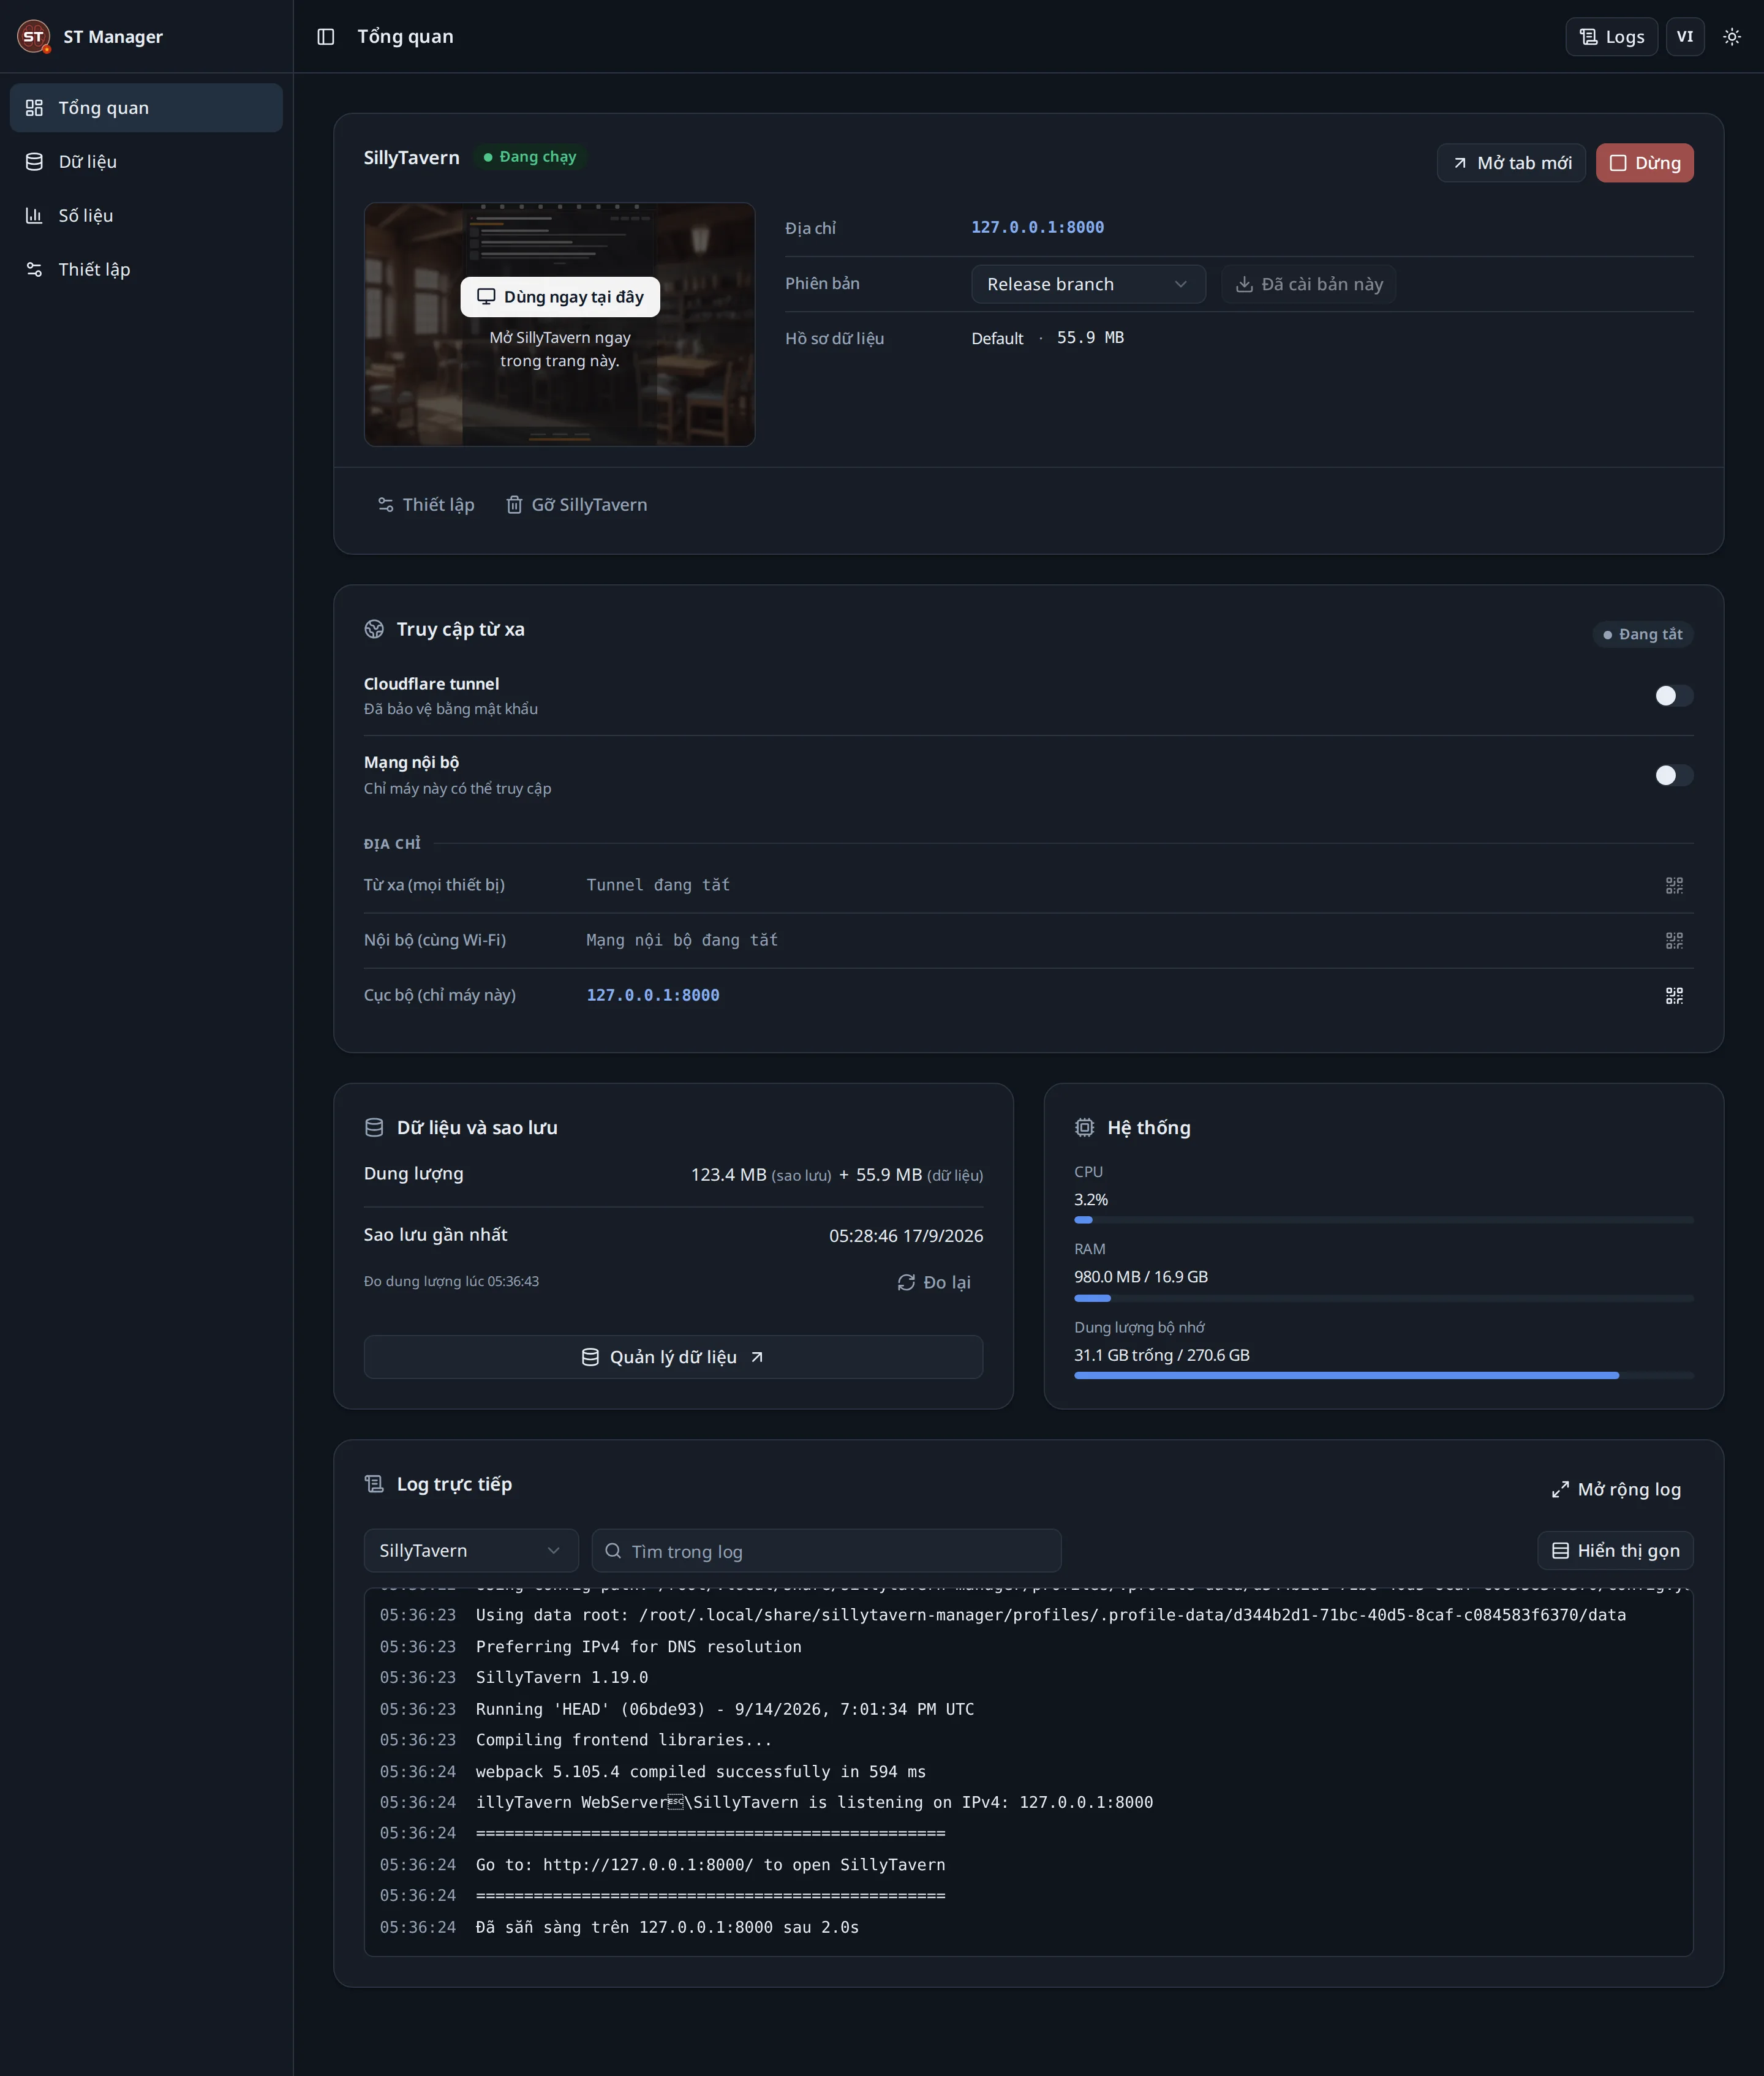Screen dimensions: 1764x2076
Task: Click the Dung lượng bộ nhớ storage bar
Action: coord(1384,1376)
